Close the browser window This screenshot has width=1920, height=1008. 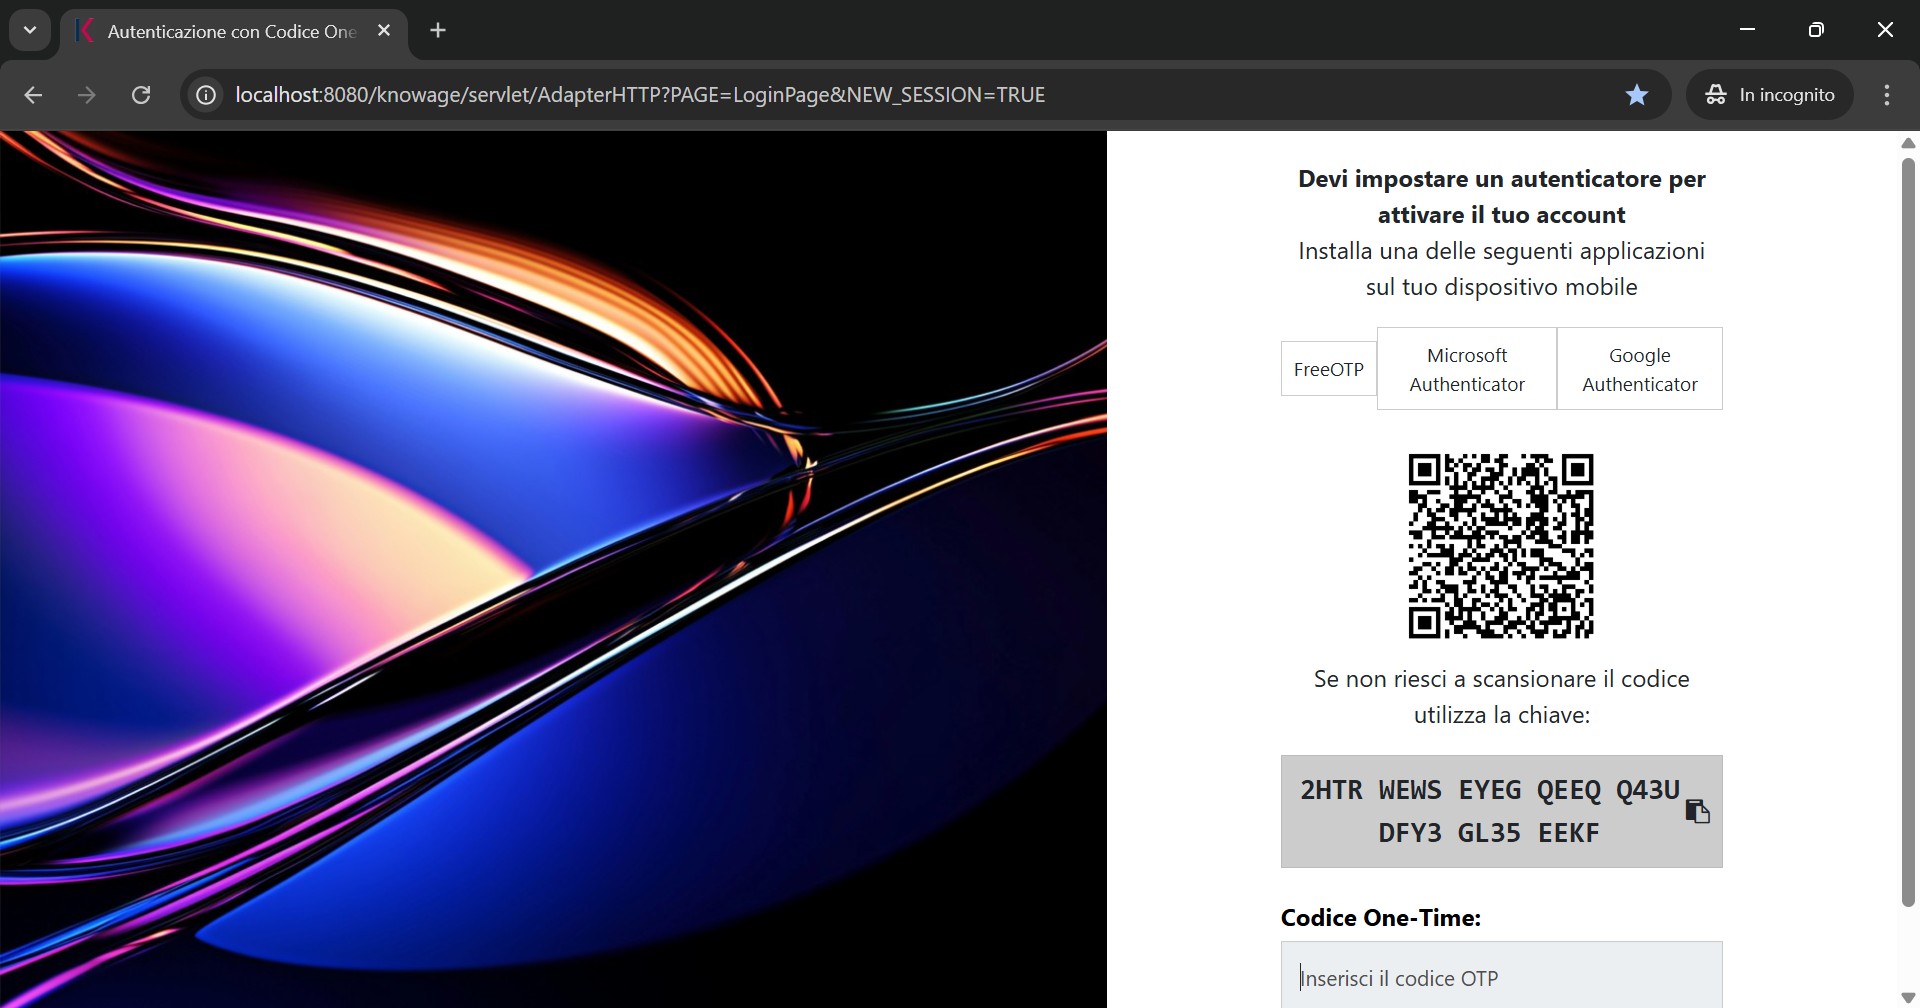1885,30
